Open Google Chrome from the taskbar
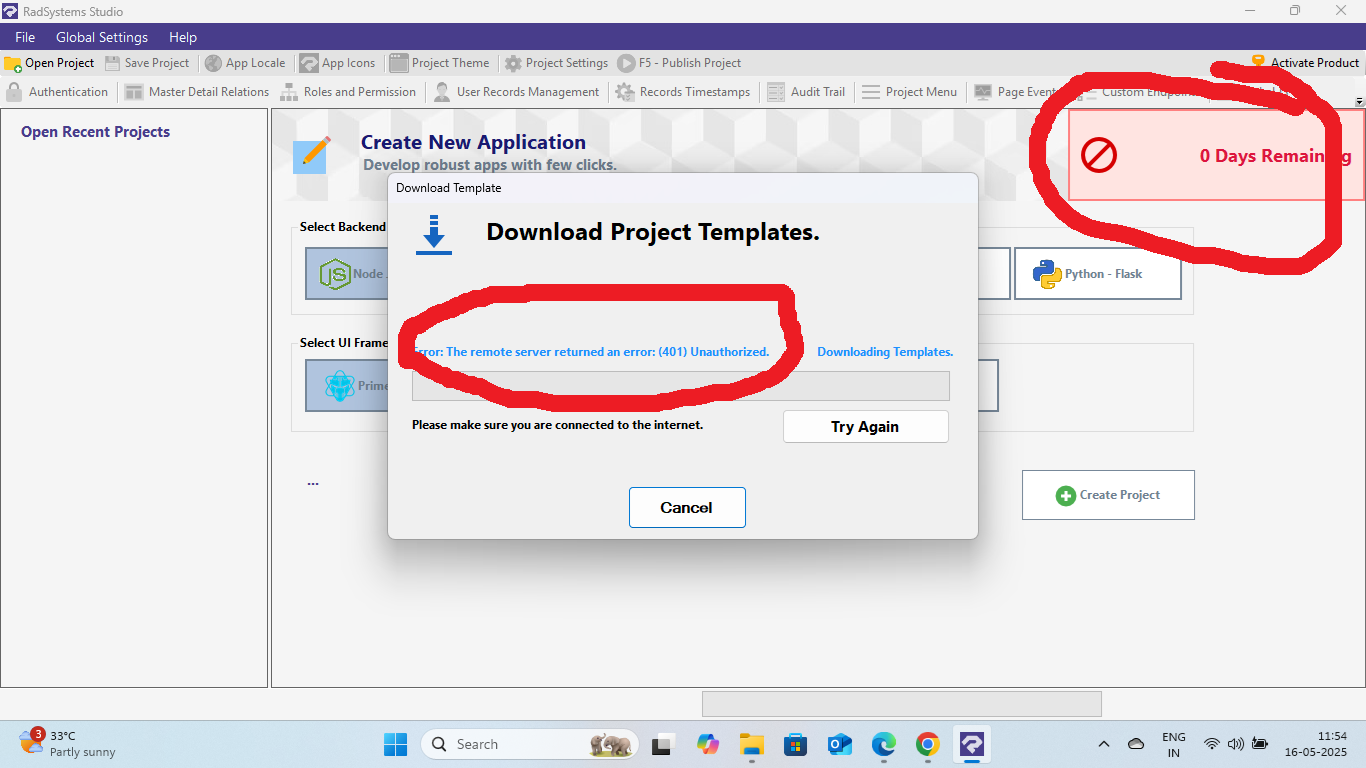Image resolution: width=1366 pixels, height=768 pixels. click(x=928, y=744)
